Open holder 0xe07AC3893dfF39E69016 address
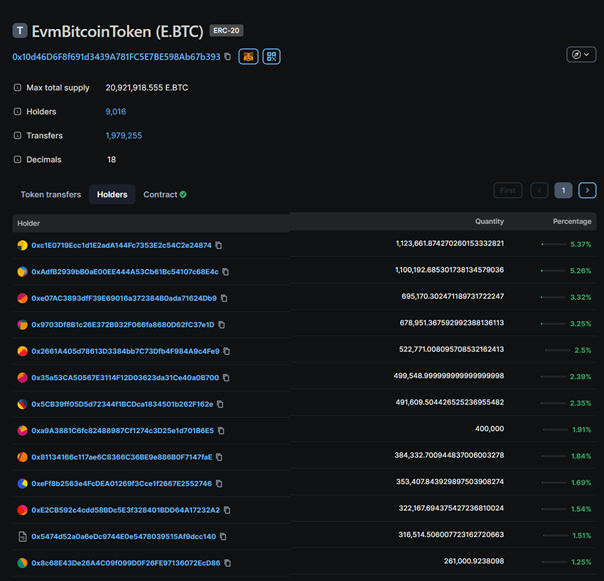Image resolution: width=604 pixels, height=581 pixels. 124,298
